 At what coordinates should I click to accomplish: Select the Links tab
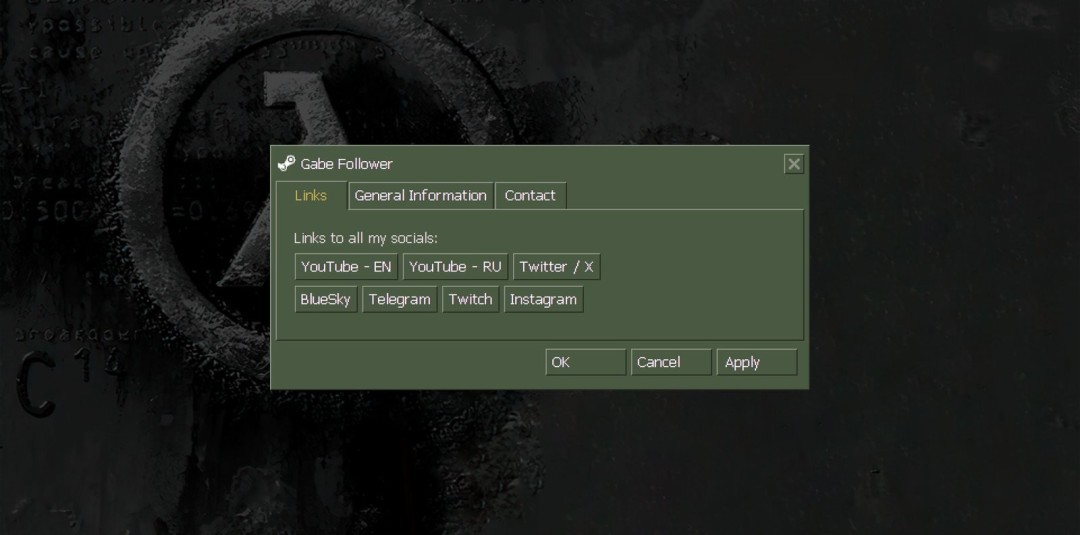coord(311,196)
